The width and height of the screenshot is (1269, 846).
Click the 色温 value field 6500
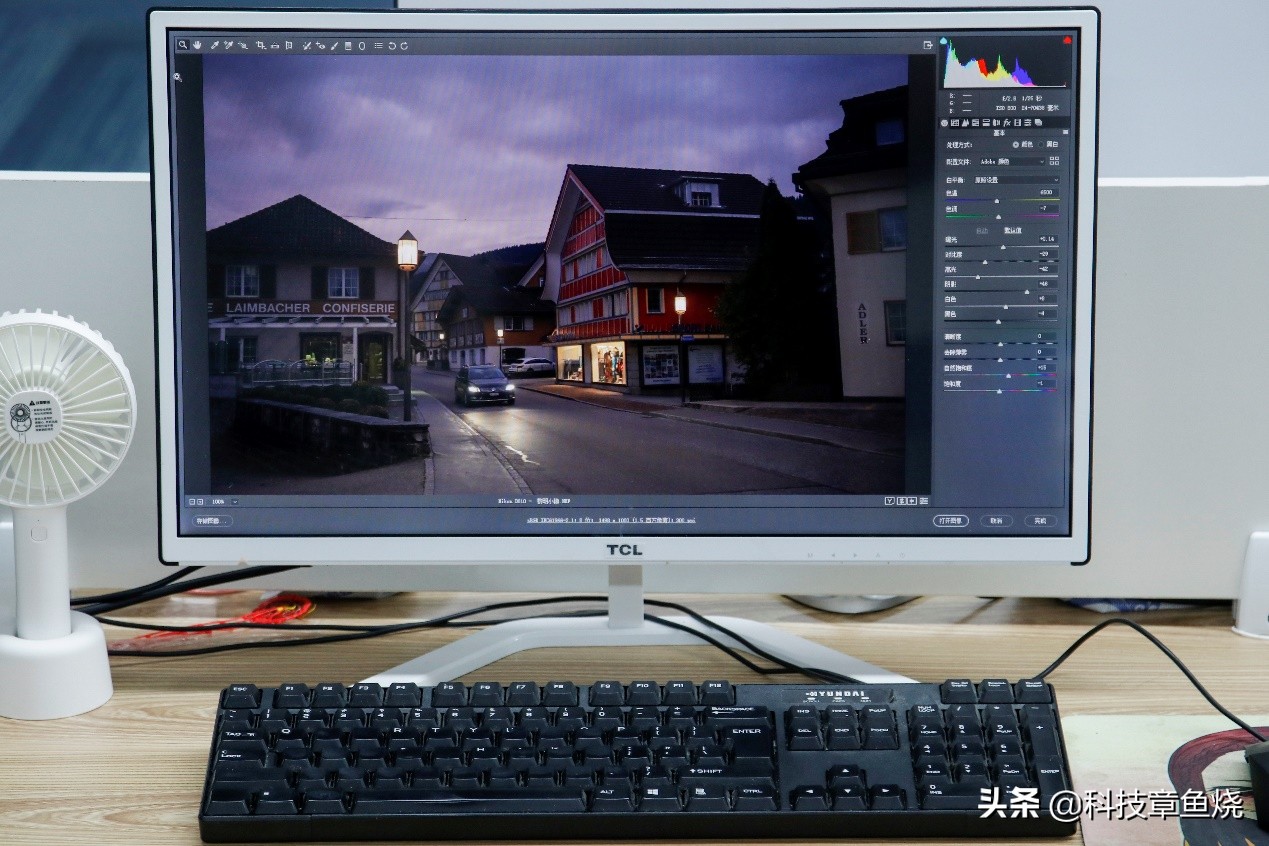(1049, 192)
